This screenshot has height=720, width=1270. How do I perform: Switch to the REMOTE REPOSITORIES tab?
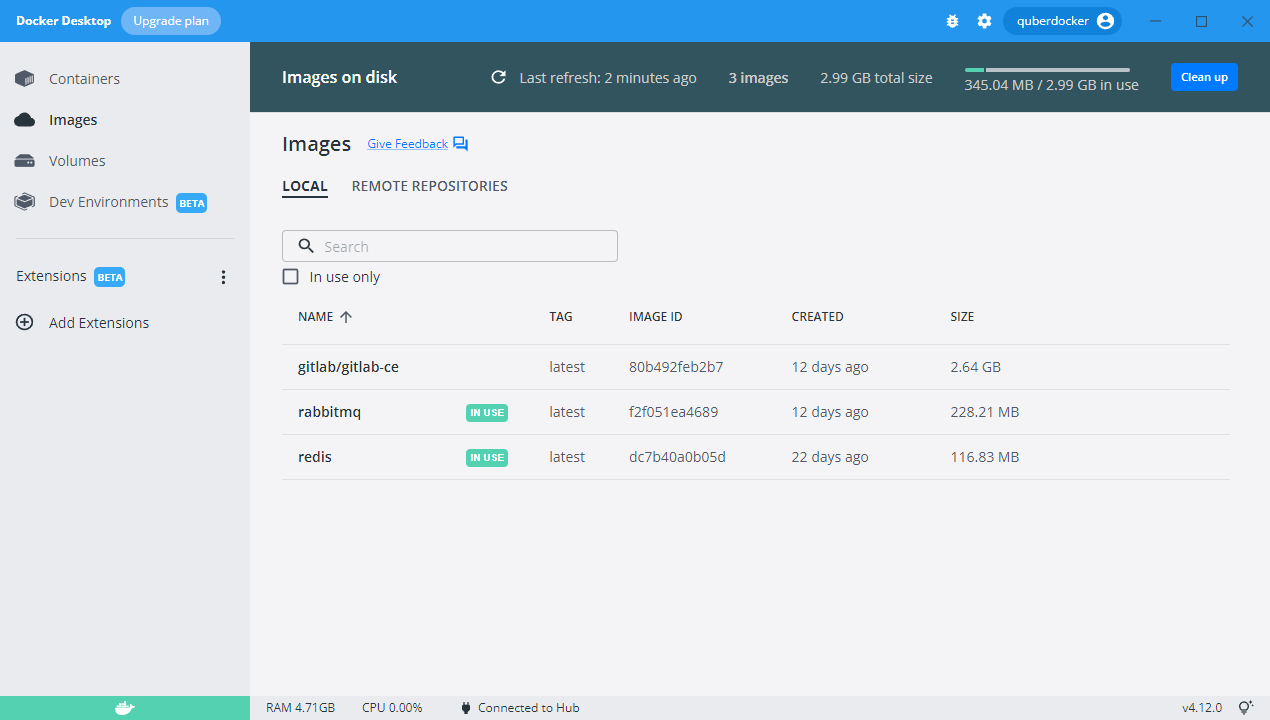[429, 186]
